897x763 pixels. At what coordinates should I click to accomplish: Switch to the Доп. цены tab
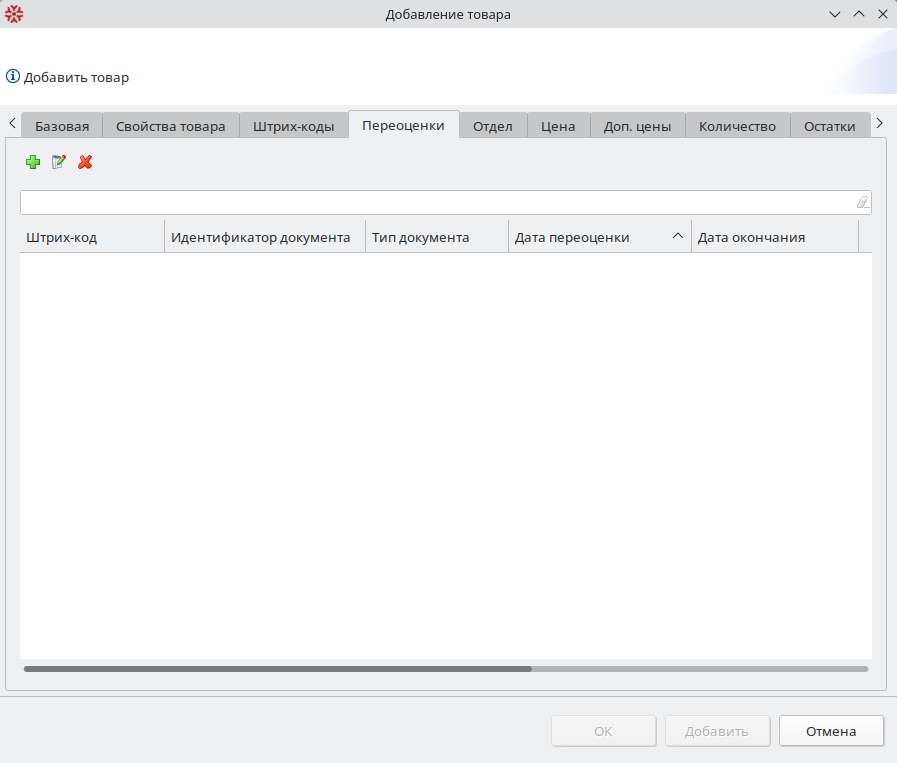pos(637,126)
